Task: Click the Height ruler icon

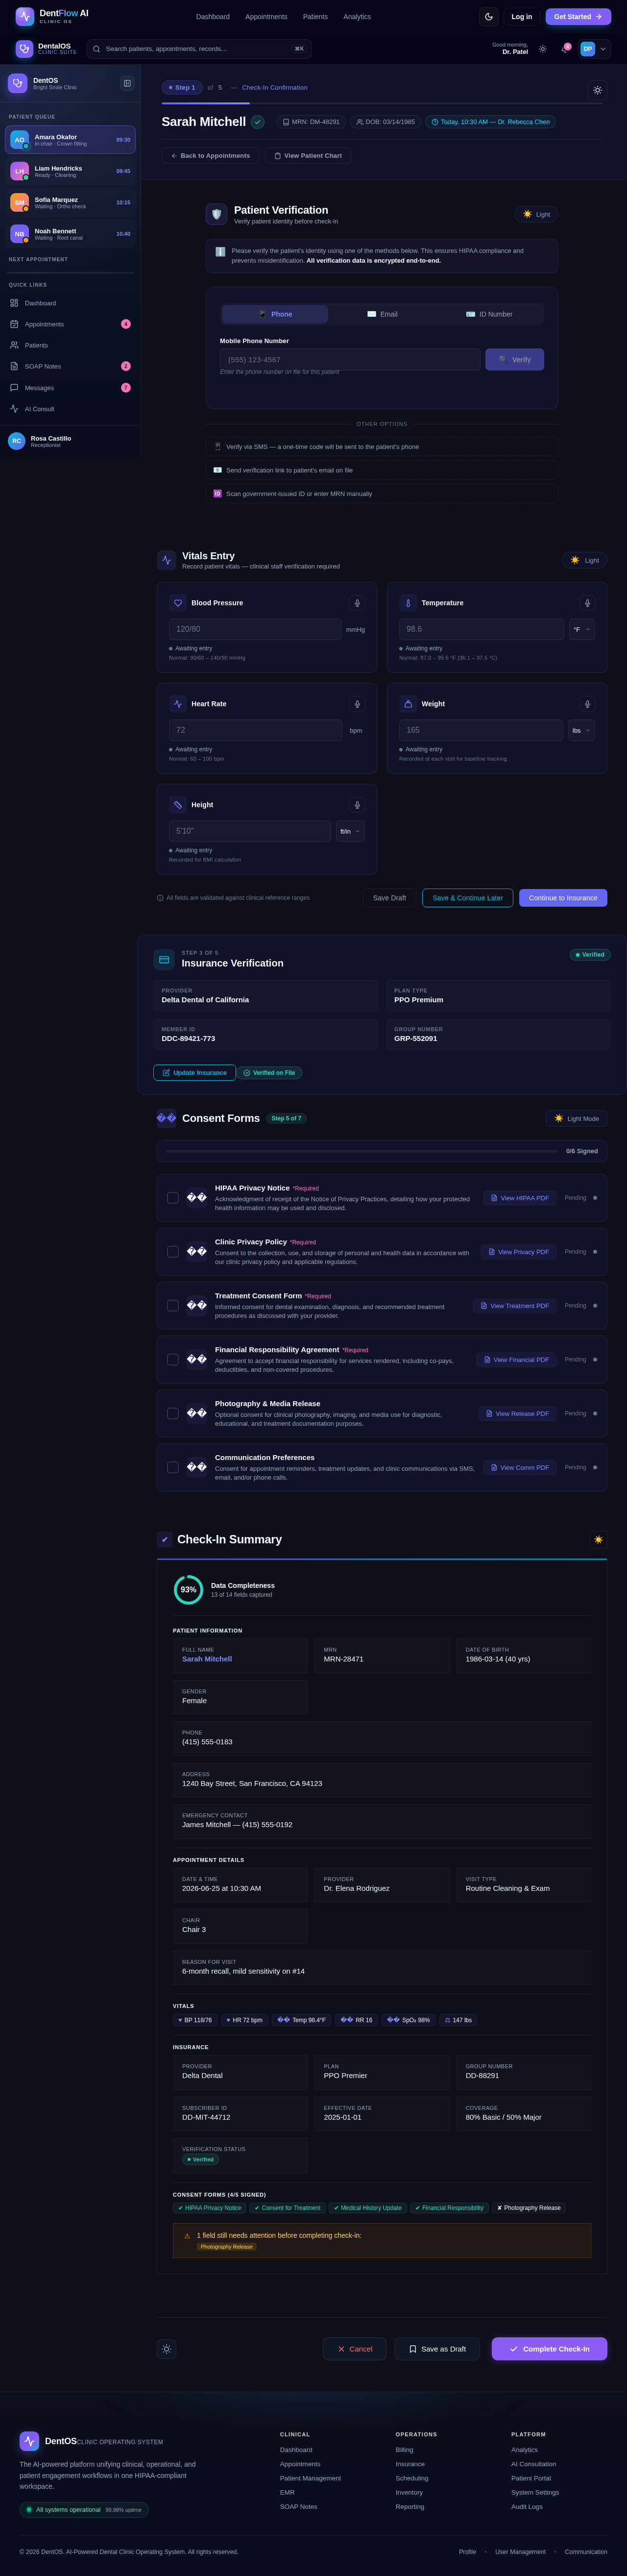Action: pos(178,805)
